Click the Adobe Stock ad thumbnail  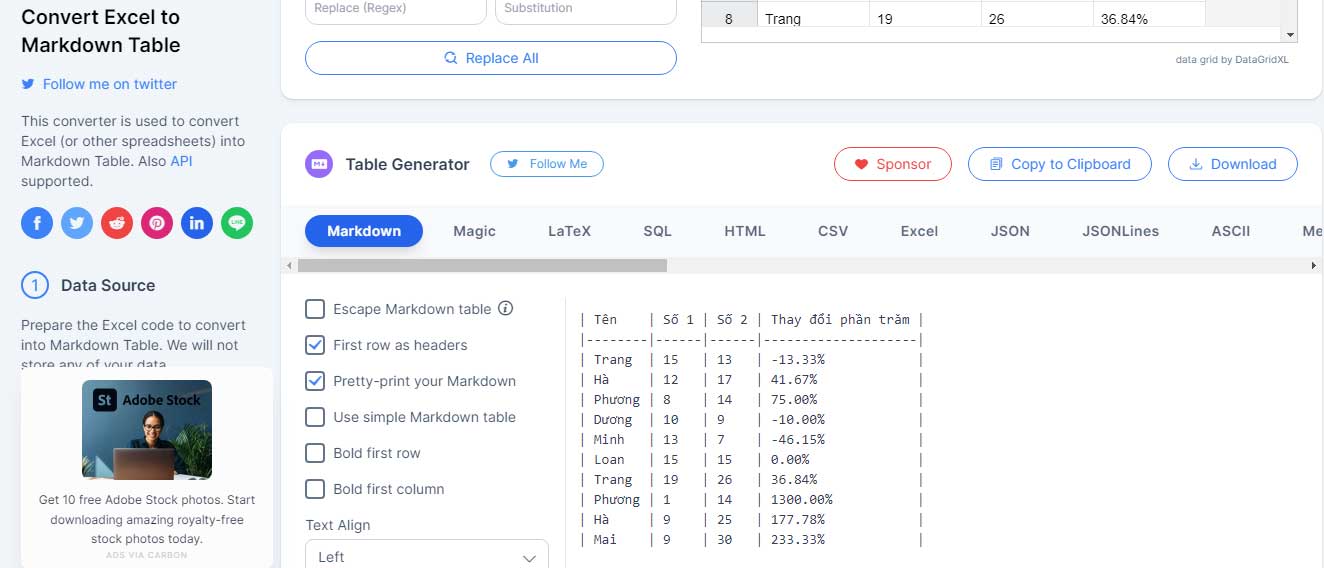(147, 430)
